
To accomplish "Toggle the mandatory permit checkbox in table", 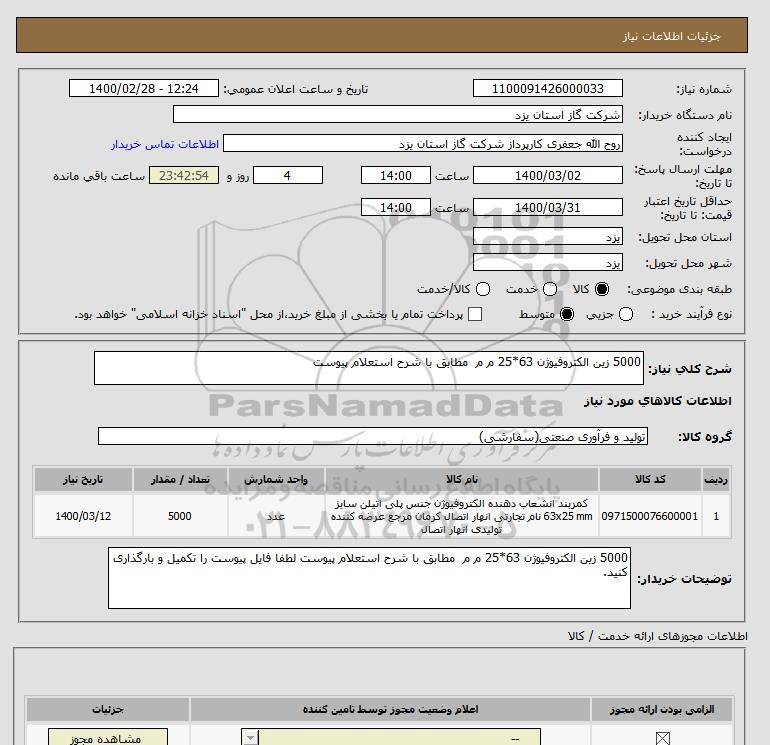I will point(662,738).
